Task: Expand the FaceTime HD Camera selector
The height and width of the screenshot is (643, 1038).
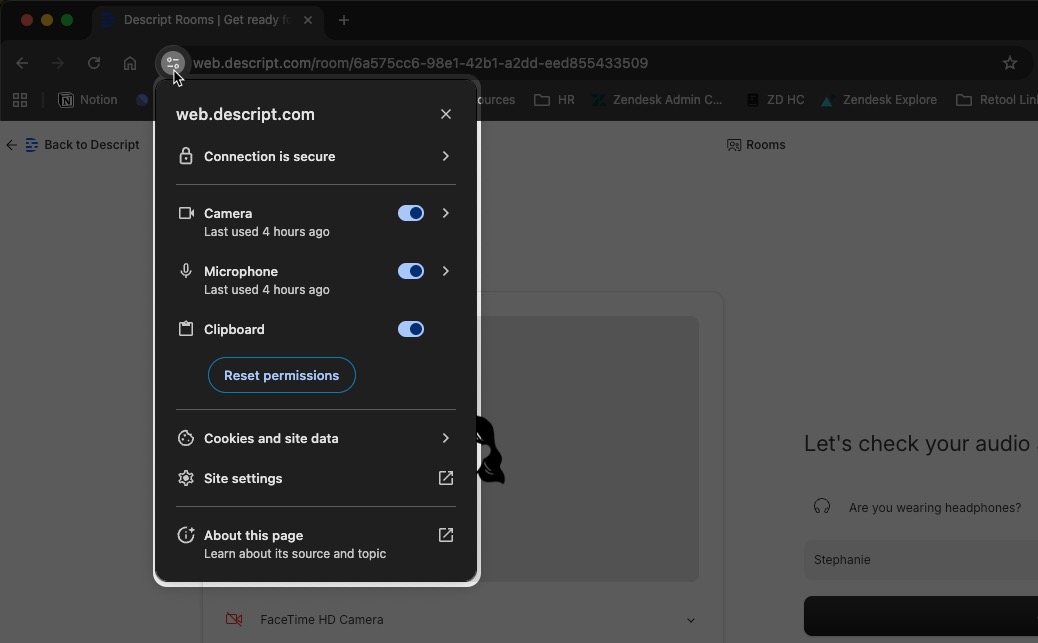Action: 690,619
